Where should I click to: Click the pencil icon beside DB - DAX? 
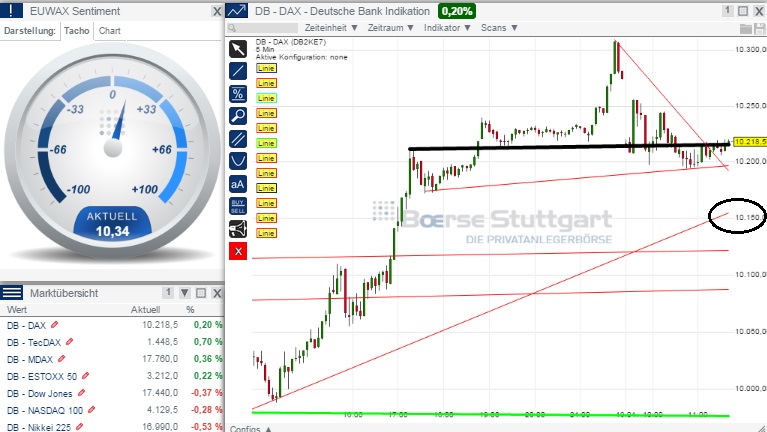pos(54,324)
